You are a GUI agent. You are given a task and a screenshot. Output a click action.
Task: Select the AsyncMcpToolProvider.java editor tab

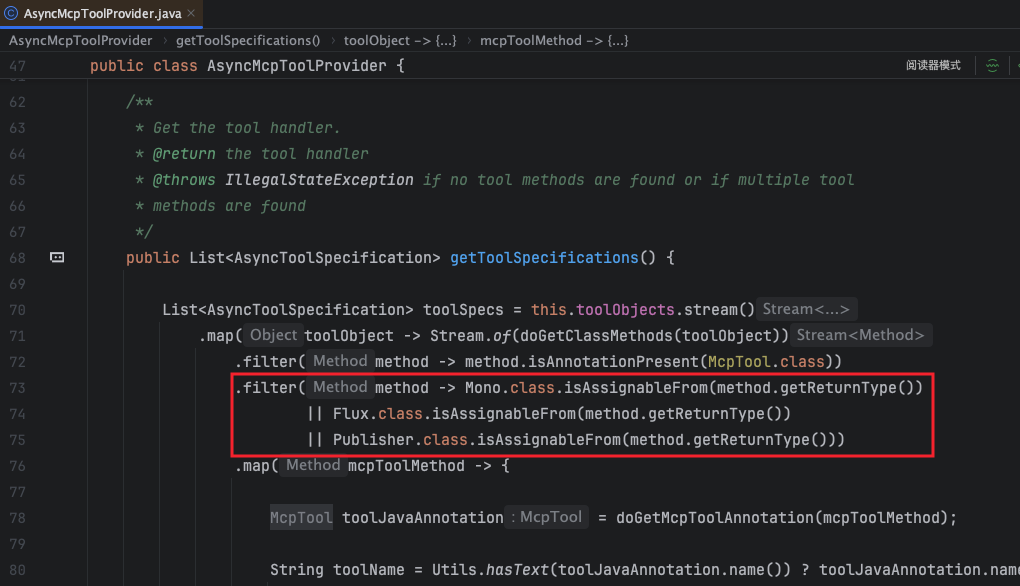(x=100, y=13)
